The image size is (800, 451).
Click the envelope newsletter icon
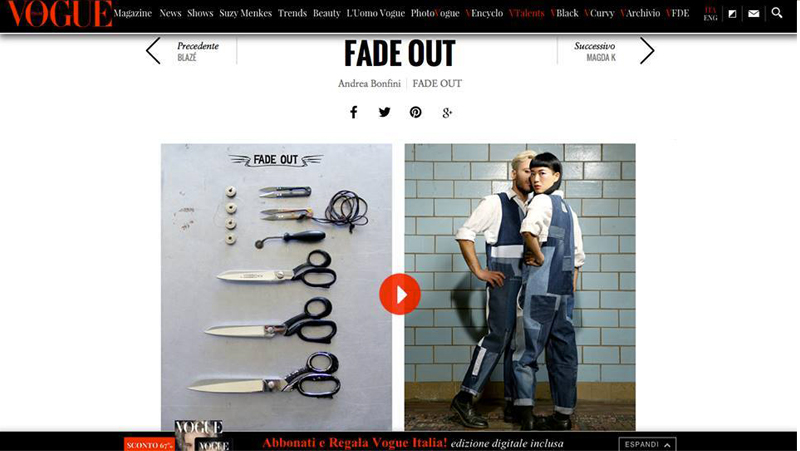click(754, 14)
